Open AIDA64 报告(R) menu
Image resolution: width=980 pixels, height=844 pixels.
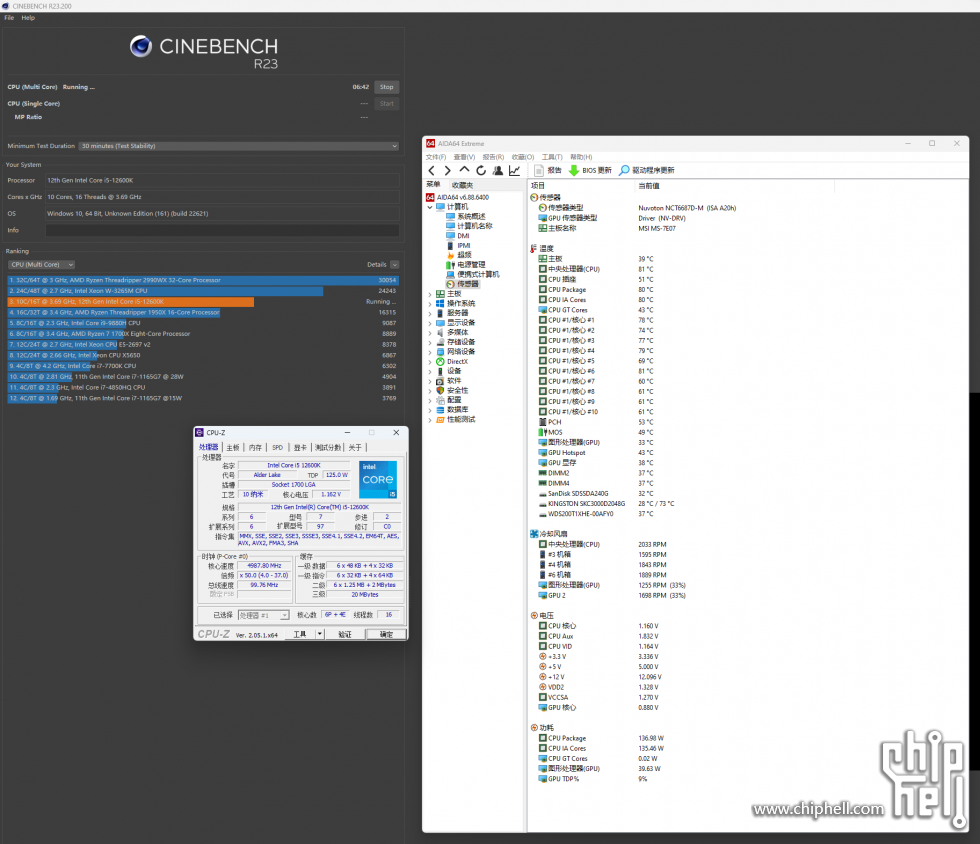493,157
